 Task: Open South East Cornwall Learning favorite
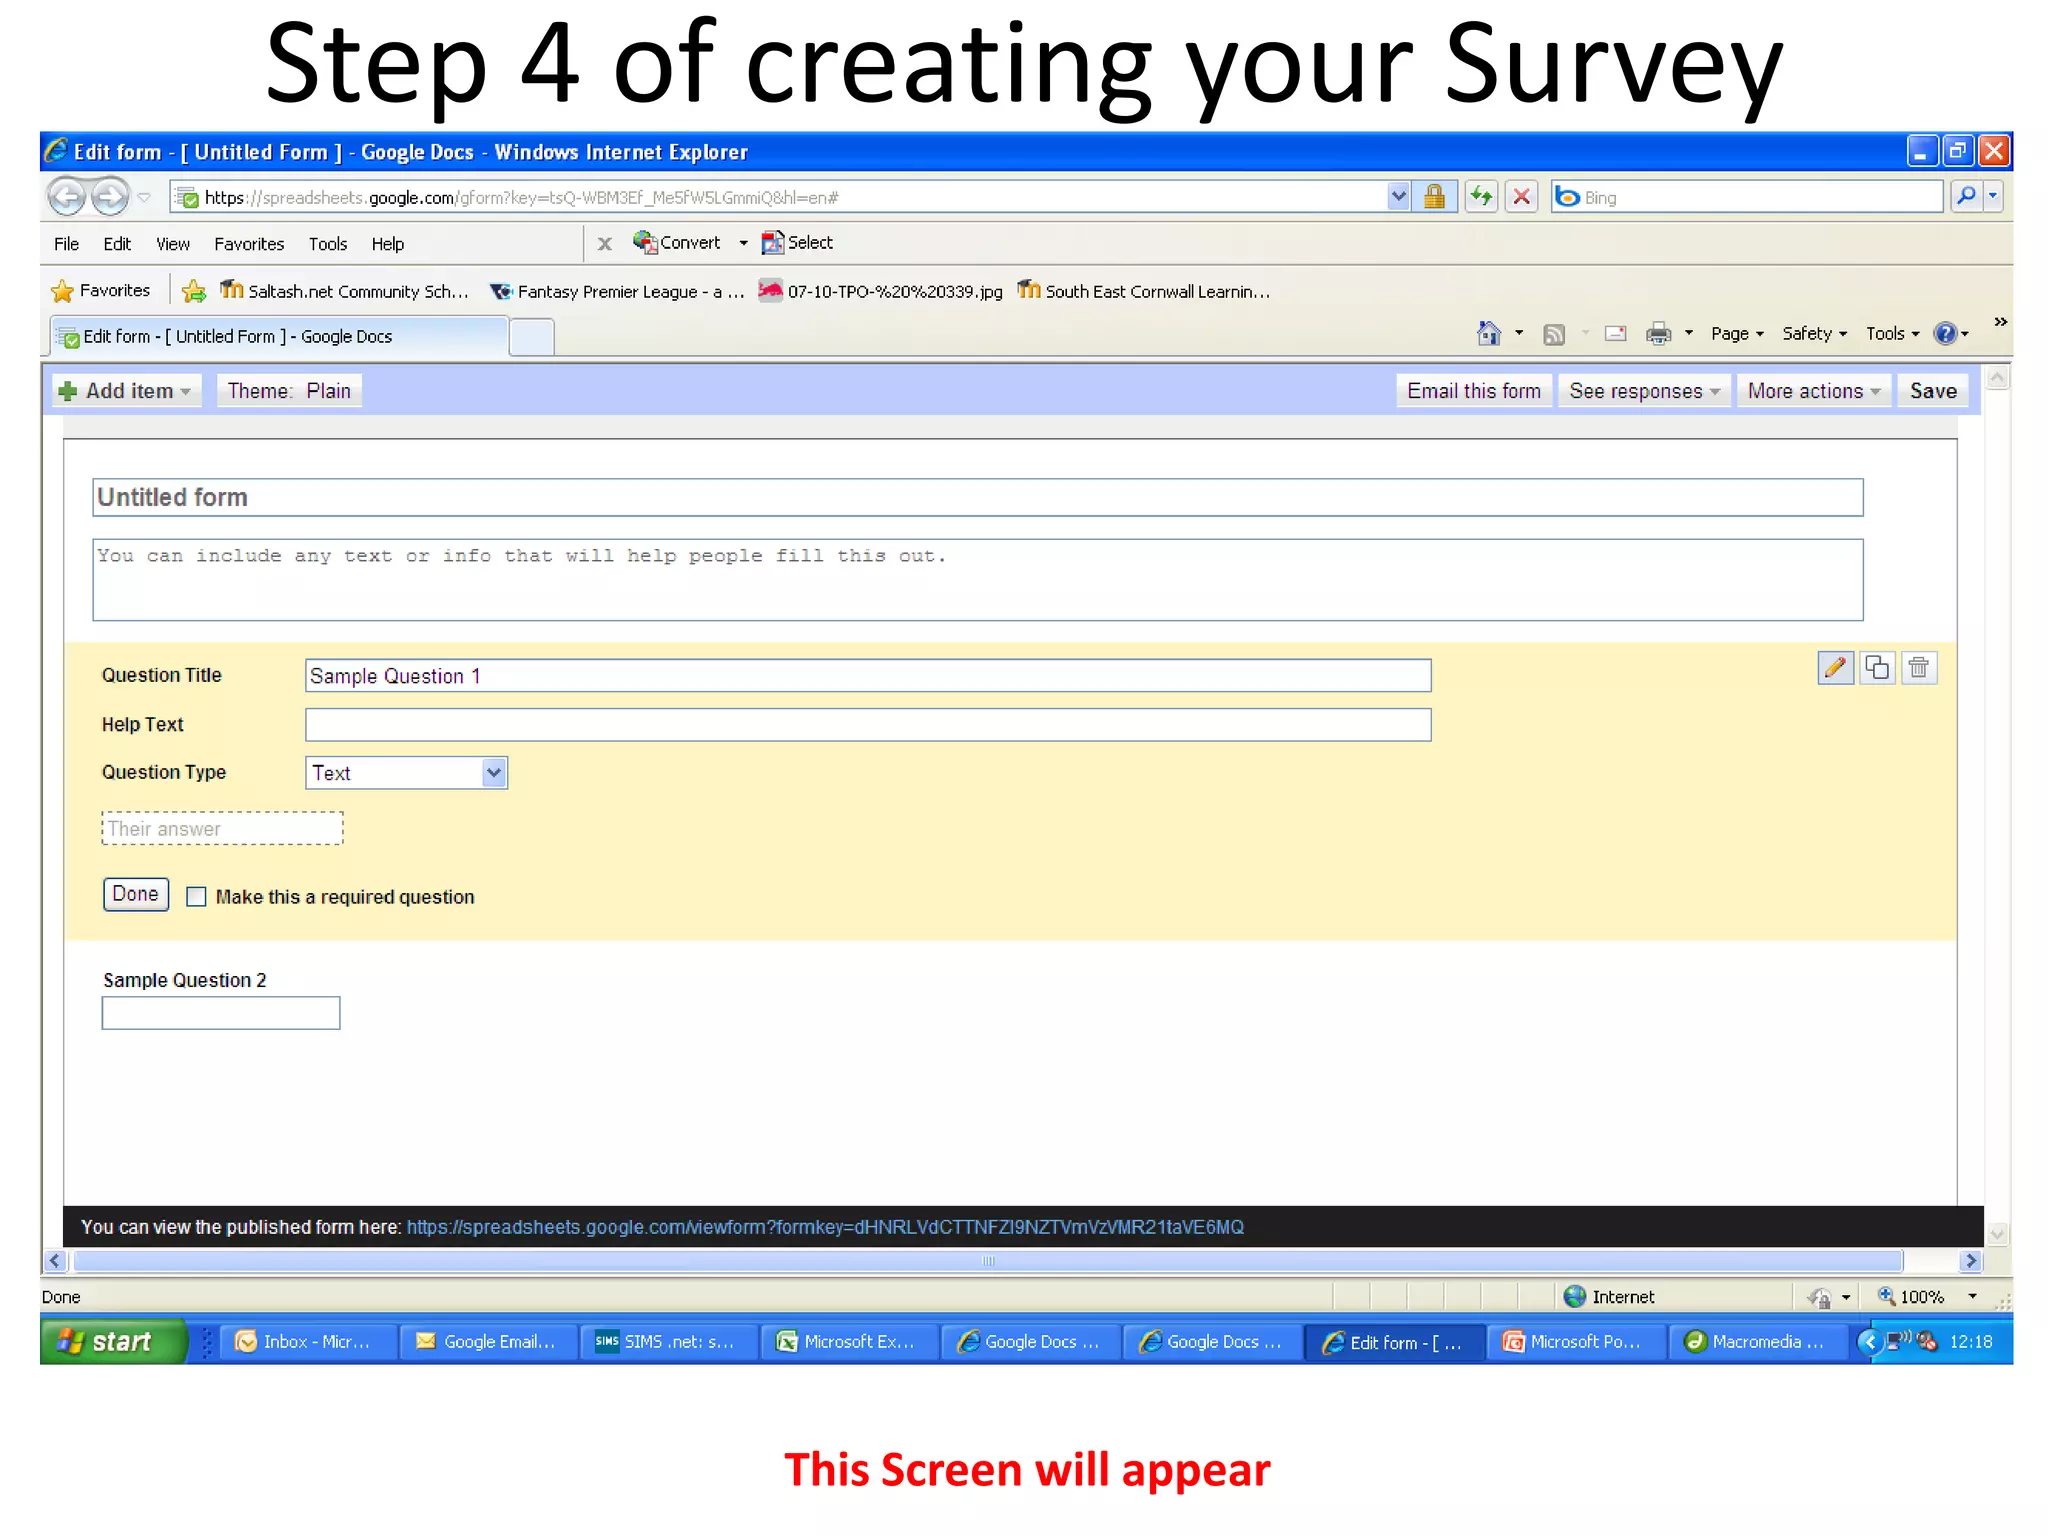1144,291
